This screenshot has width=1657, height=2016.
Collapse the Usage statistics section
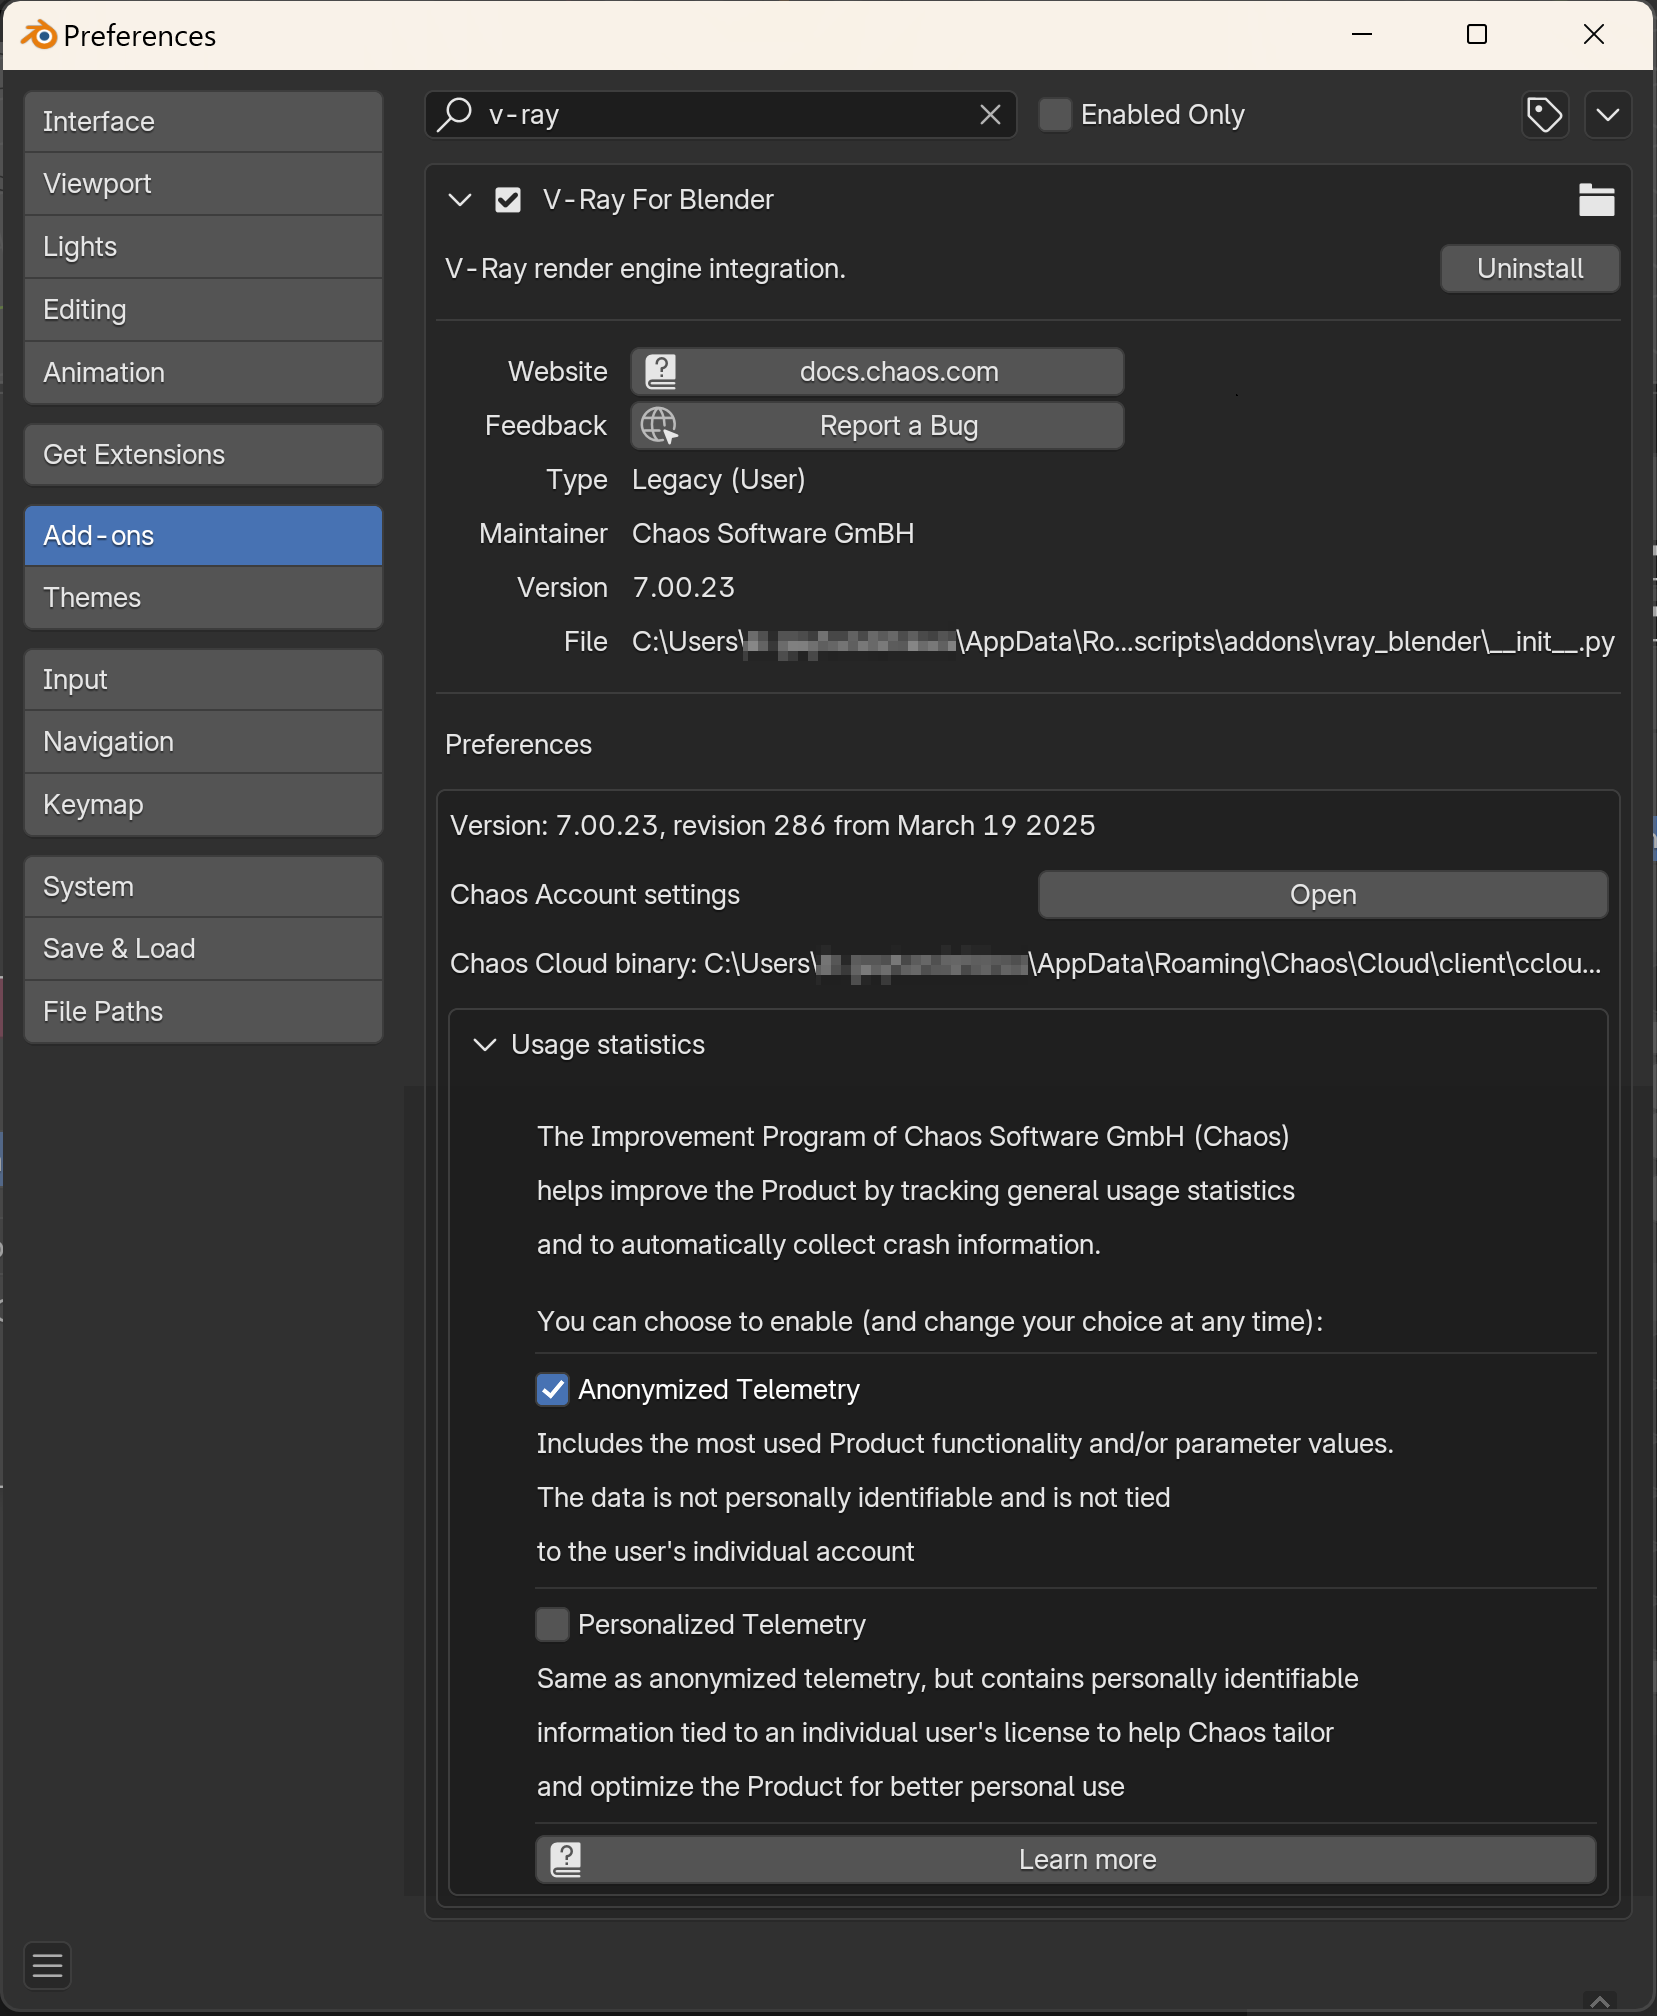click(485, 1045)
